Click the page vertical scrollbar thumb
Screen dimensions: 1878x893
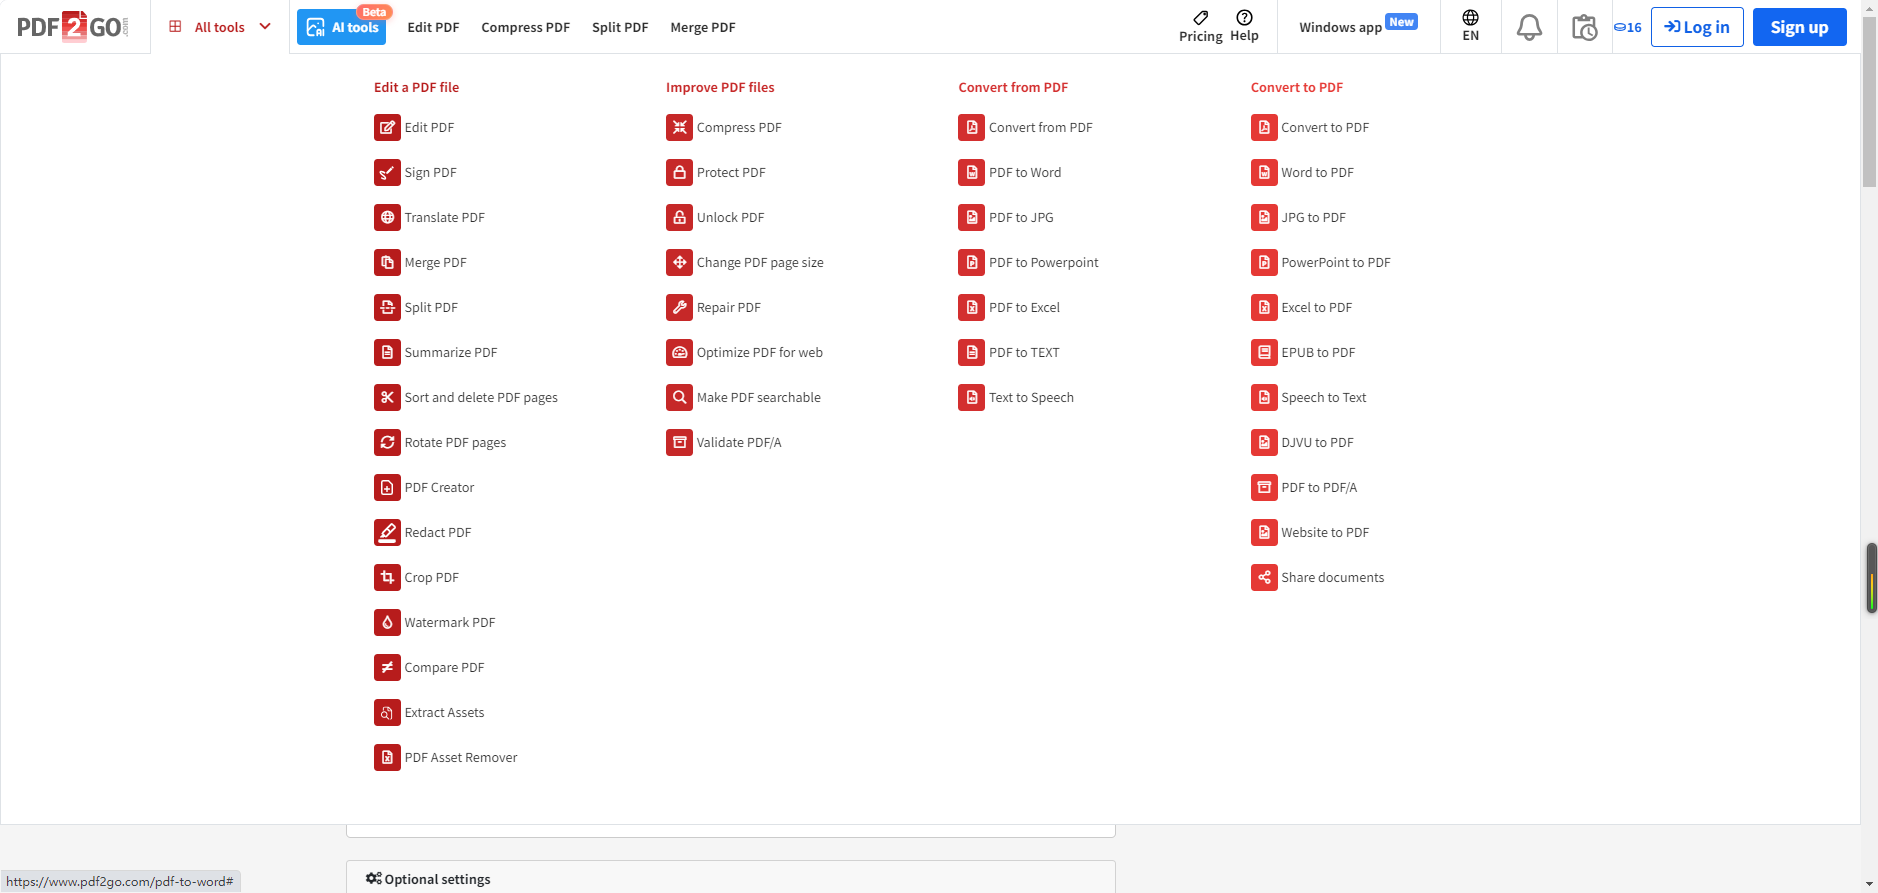[1869, 110]
